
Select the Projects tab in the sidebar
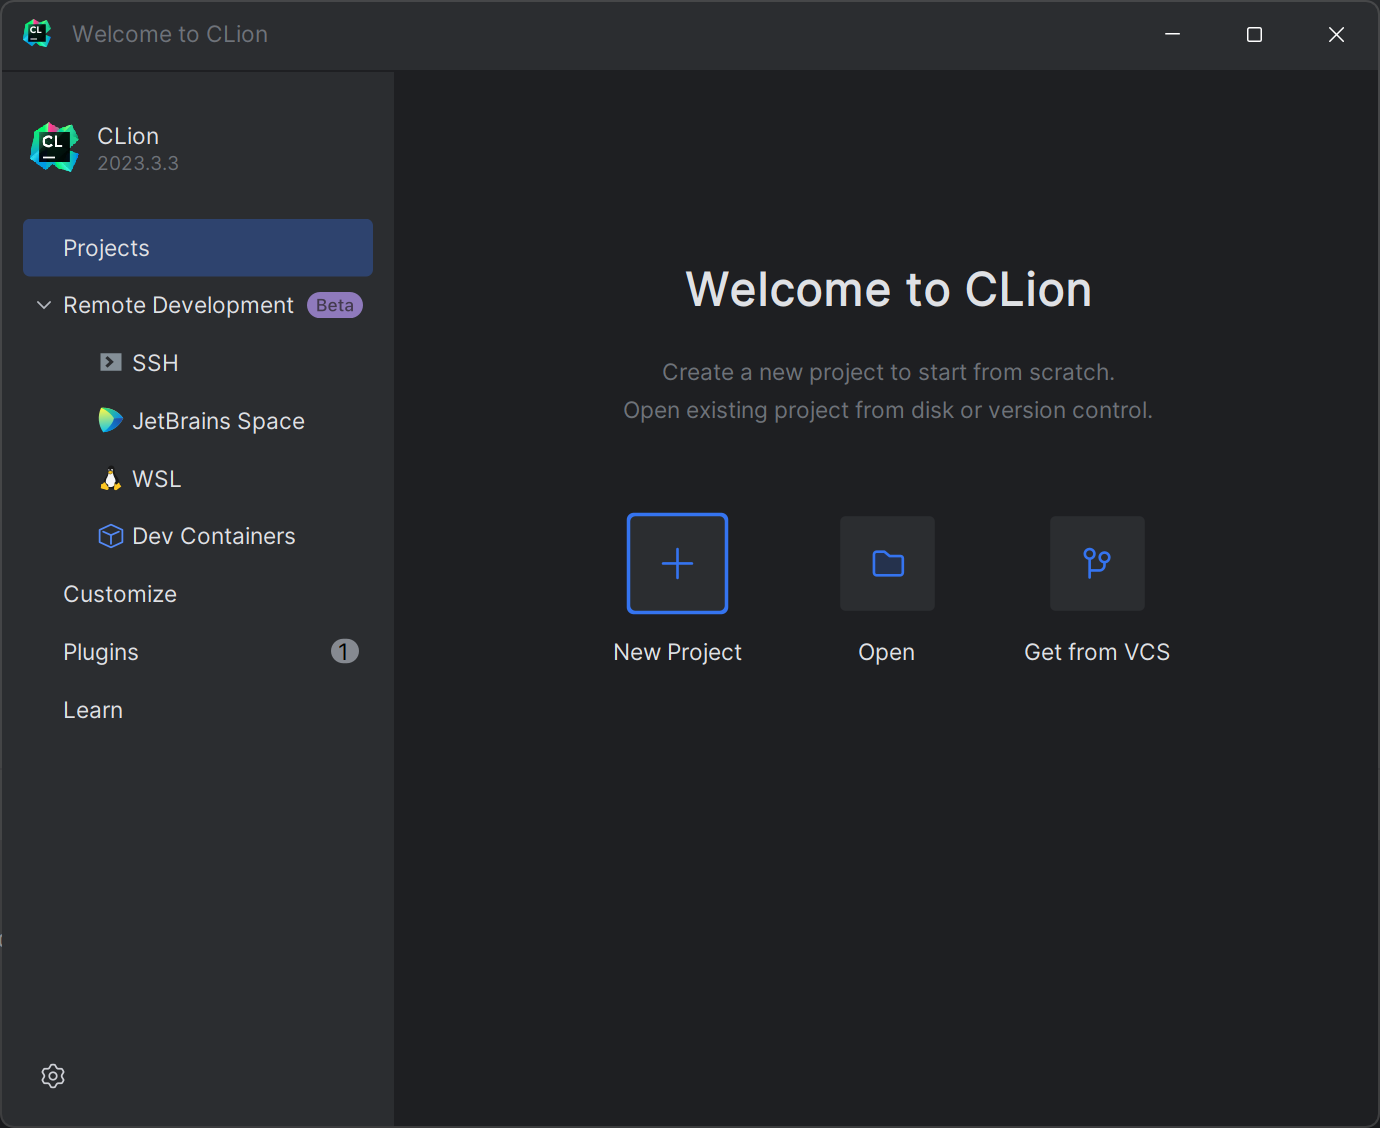pos(106,247)
